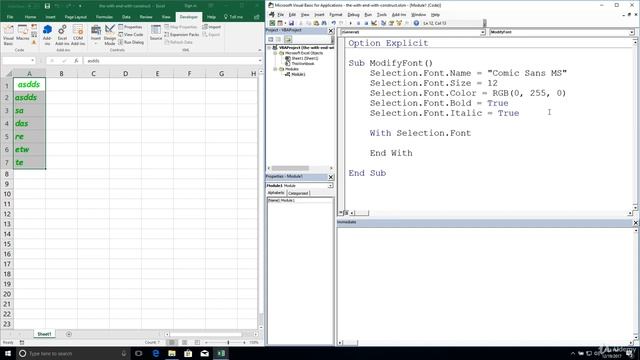Click View Code icon in Project pane
Image resolution: width=640 pixels, height=360 pixels.
(x=271, y=40)
